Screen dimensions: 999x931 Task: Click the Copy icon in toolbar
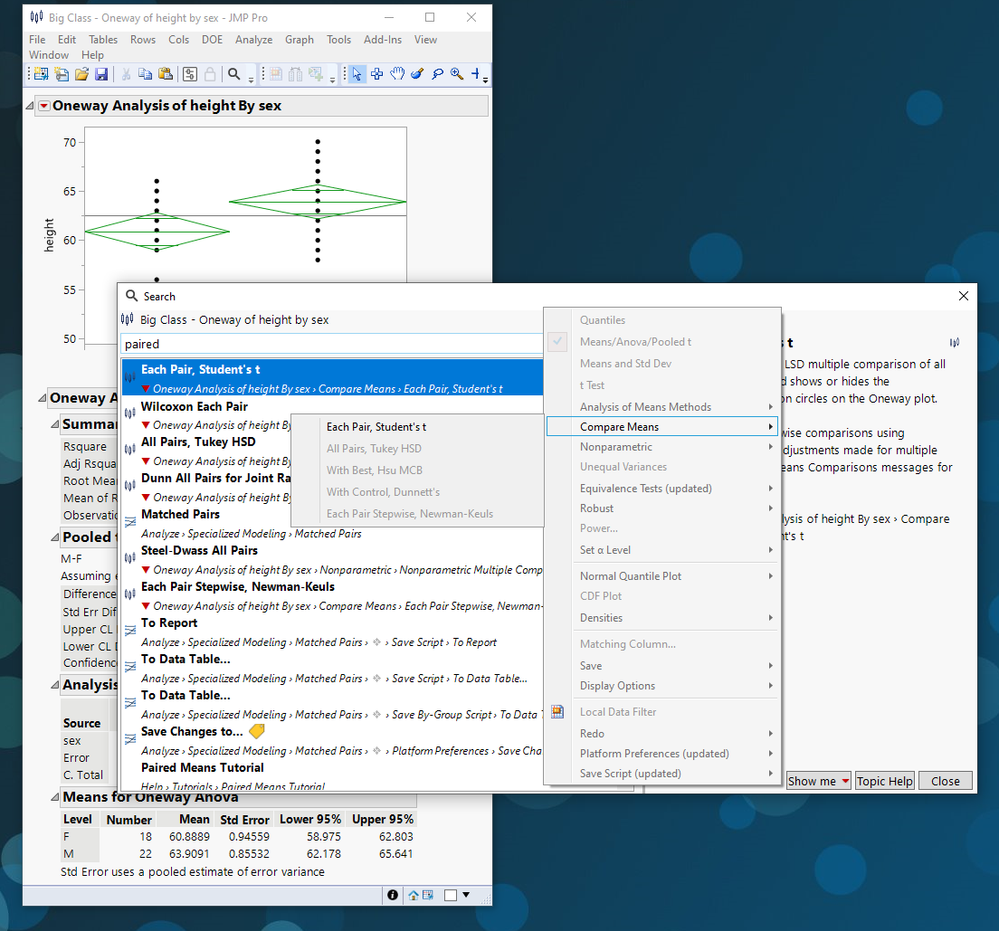tap(145, 74)
